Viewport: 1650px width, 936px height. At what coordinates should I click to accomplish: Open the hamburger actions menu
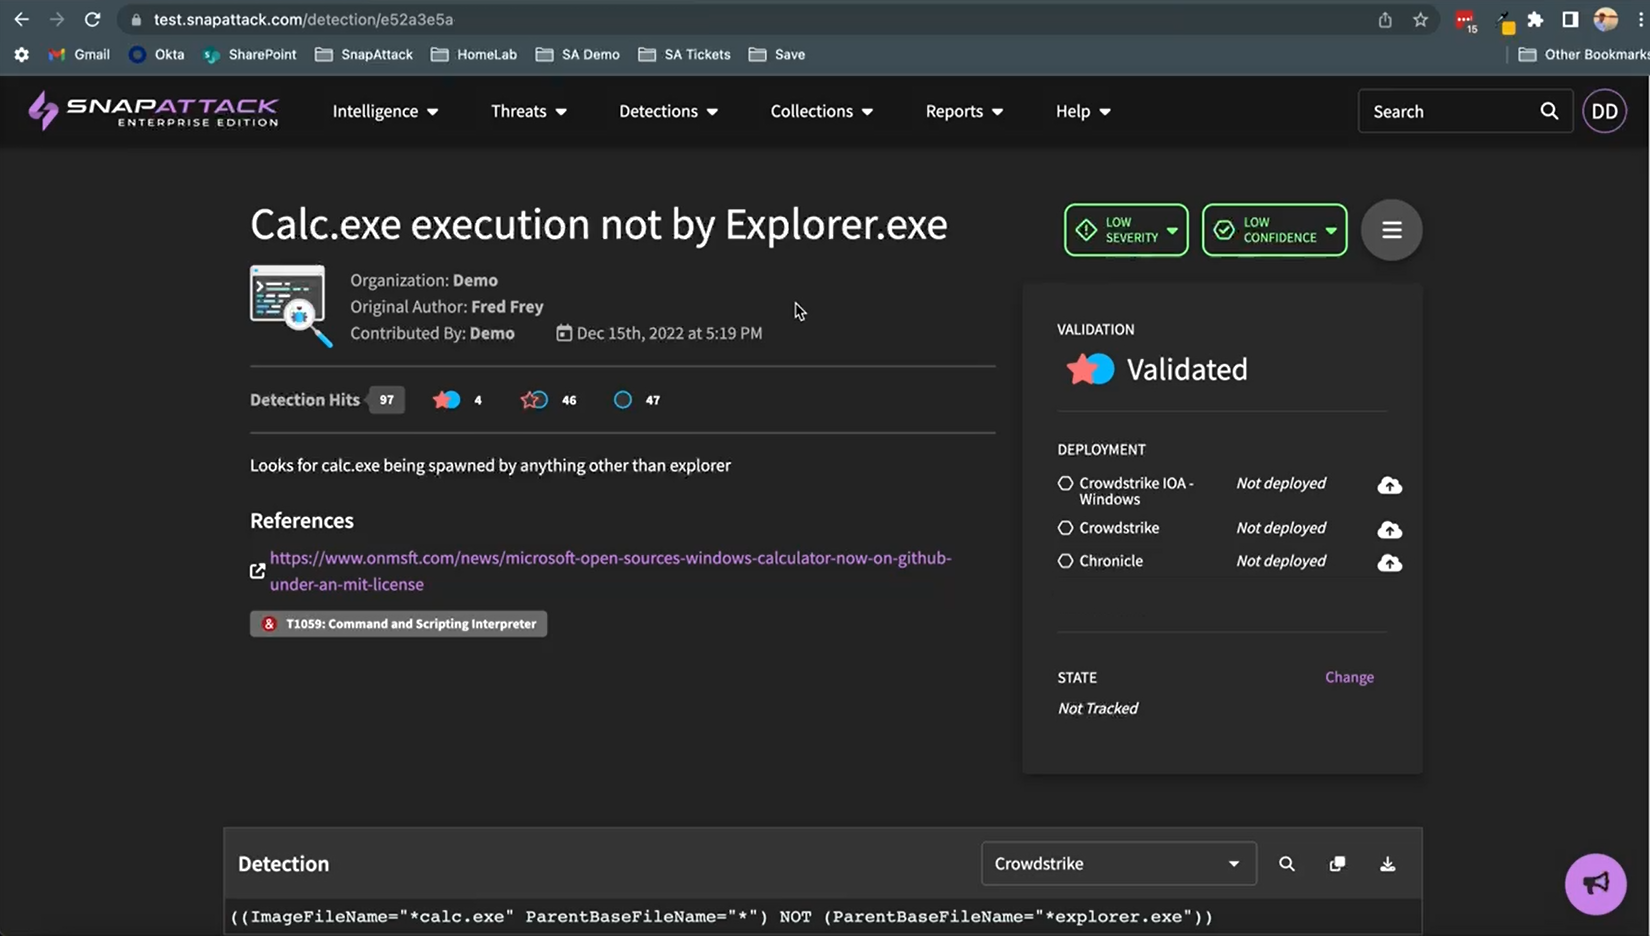[x=1391, y=230]
